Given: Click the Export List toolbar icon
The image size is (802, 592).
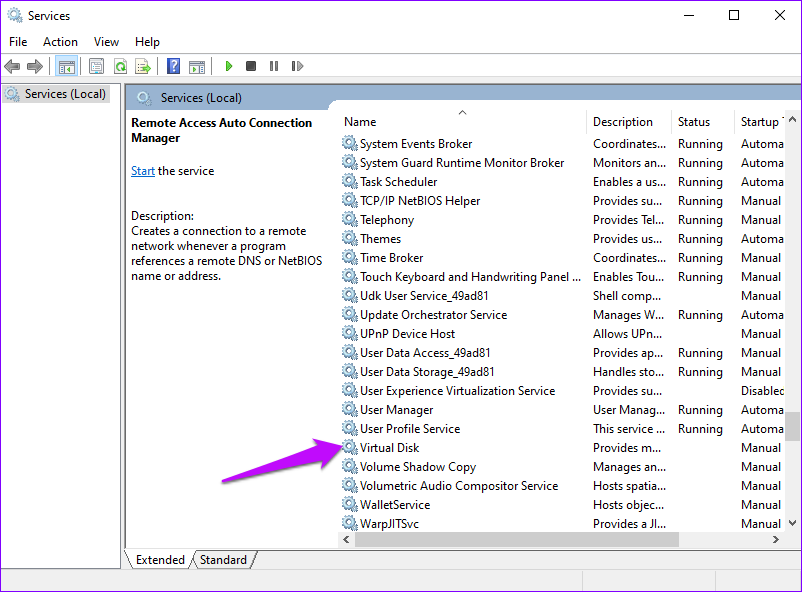Looking at the screenshot, I should point(143,66).
